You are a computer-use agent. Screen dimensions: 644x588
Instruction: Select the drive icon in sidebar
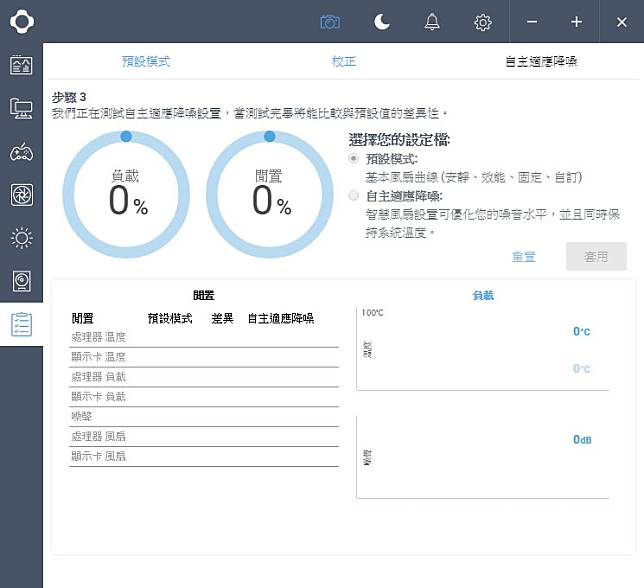click(21, 281)
